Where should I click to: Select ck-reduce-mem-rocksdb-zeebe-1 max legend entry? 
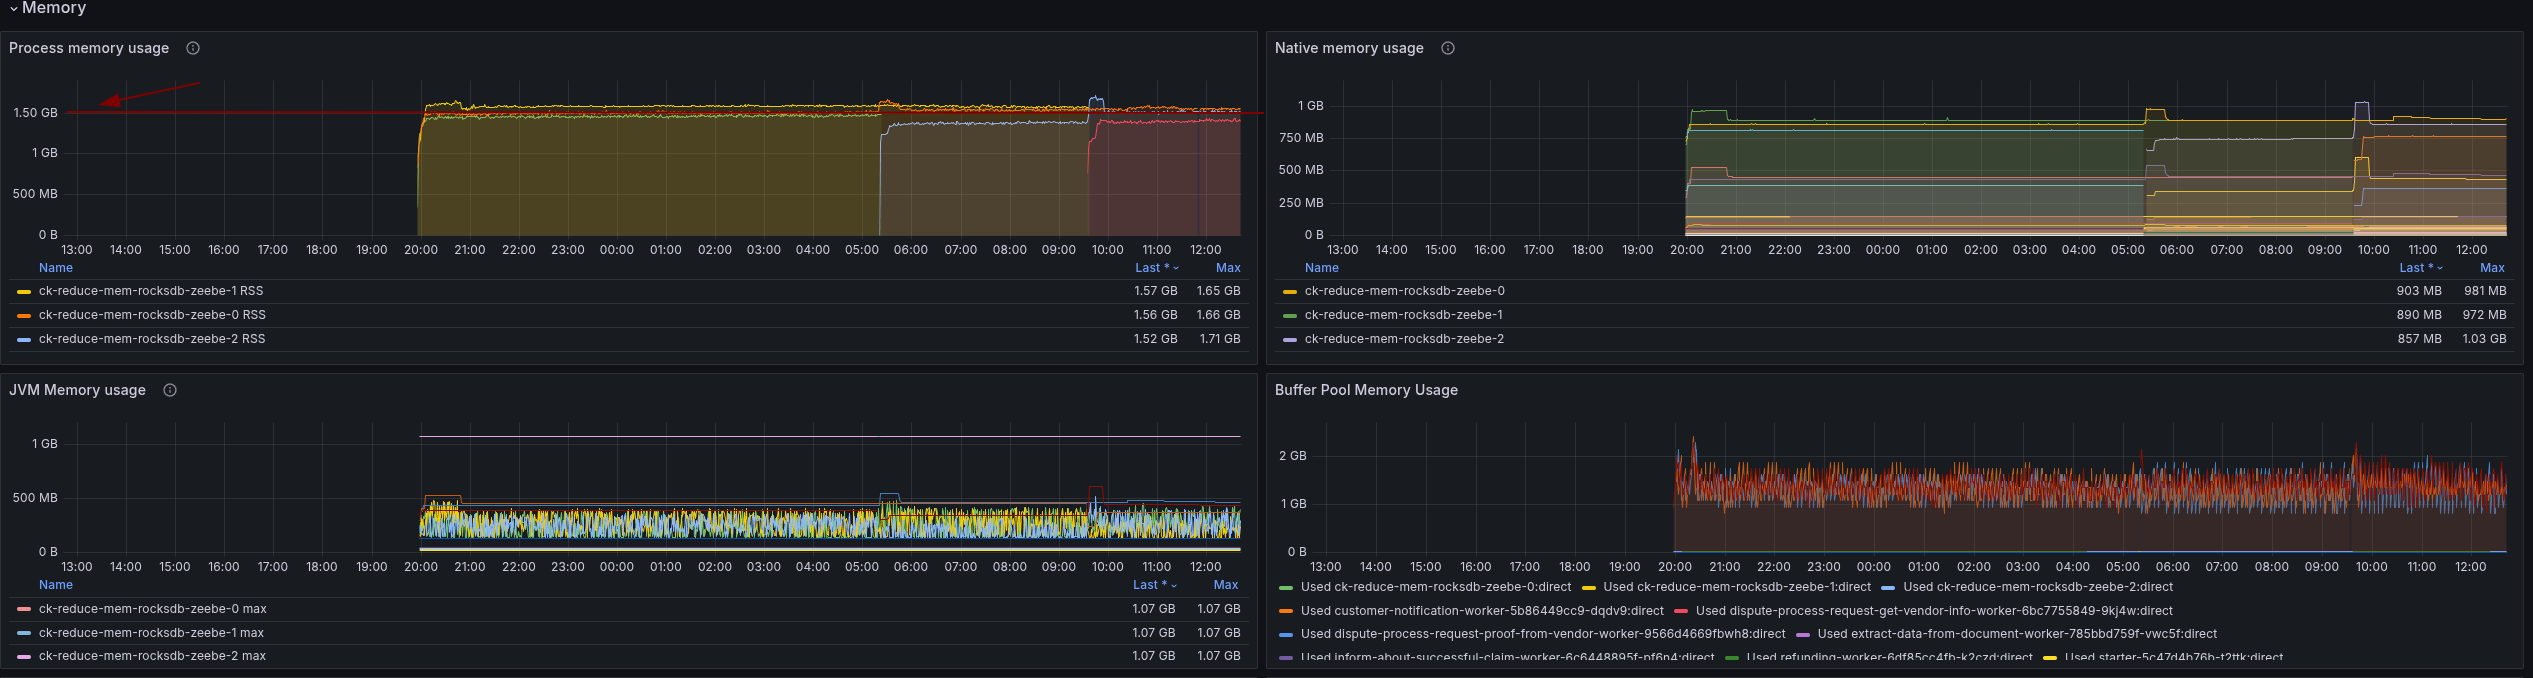click(x=151, y=633)
